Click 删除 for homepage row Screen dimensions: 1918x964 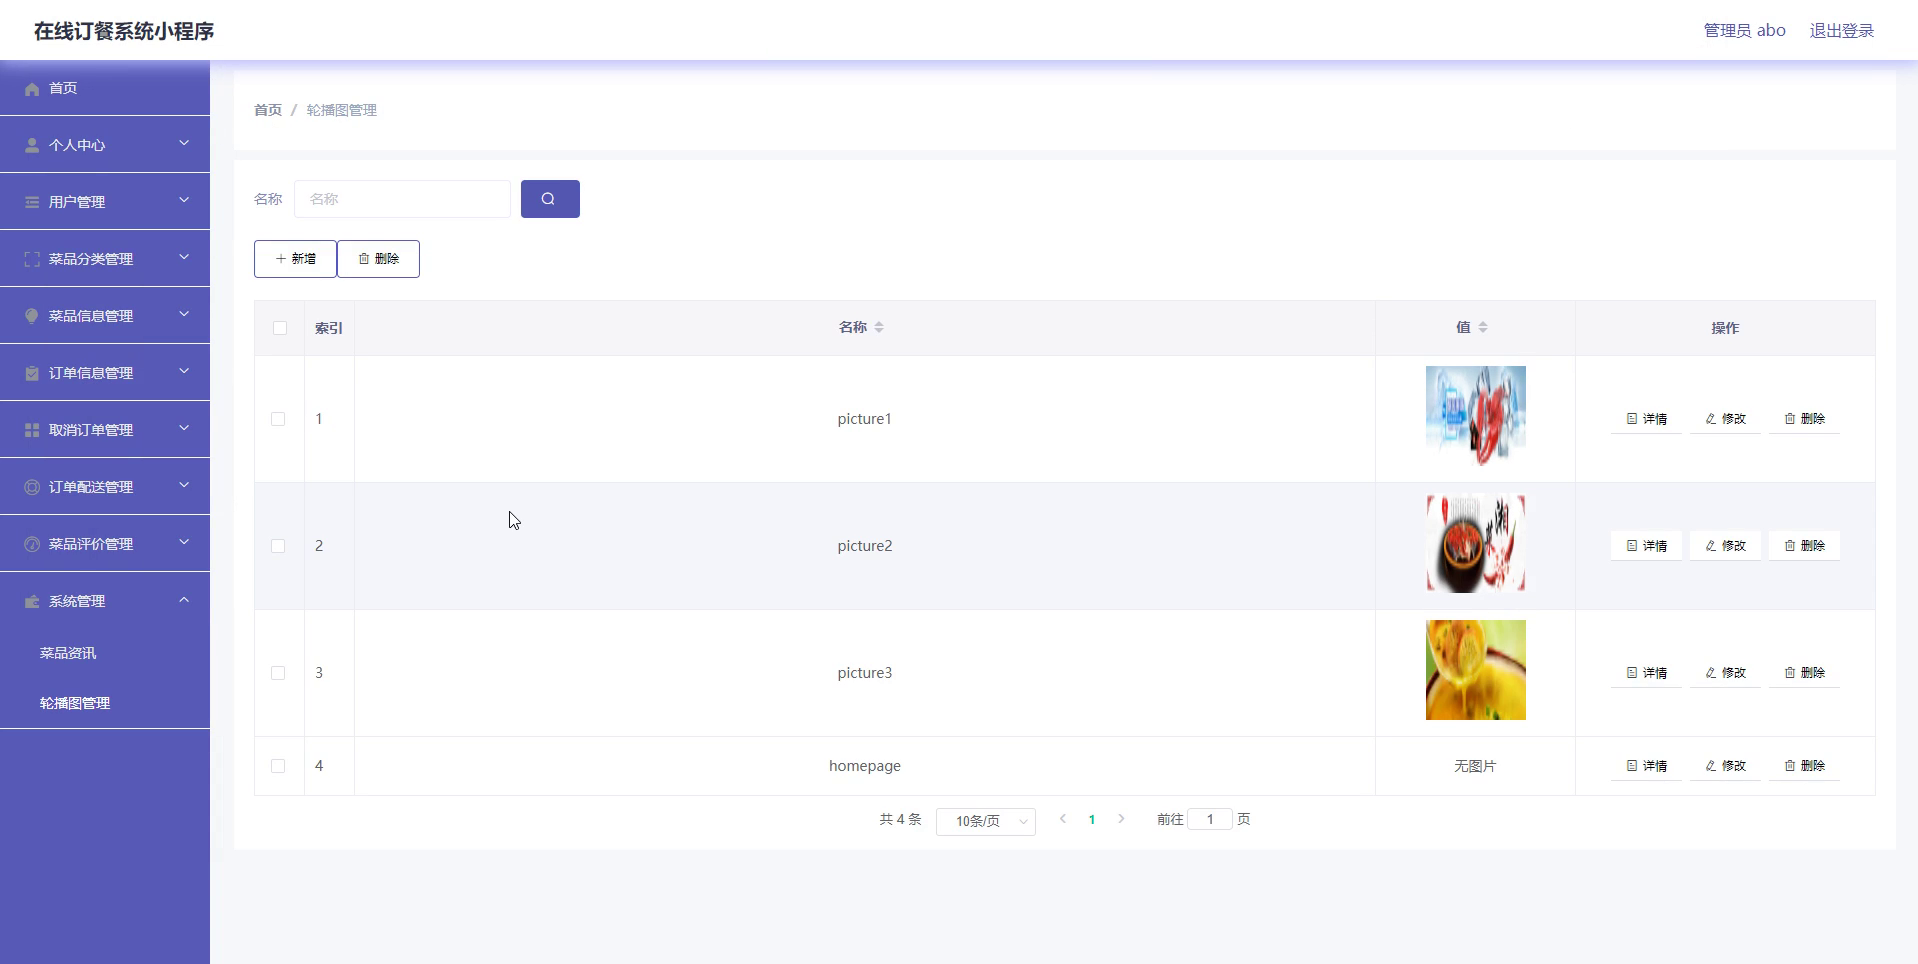click(x=1804, y=766)
